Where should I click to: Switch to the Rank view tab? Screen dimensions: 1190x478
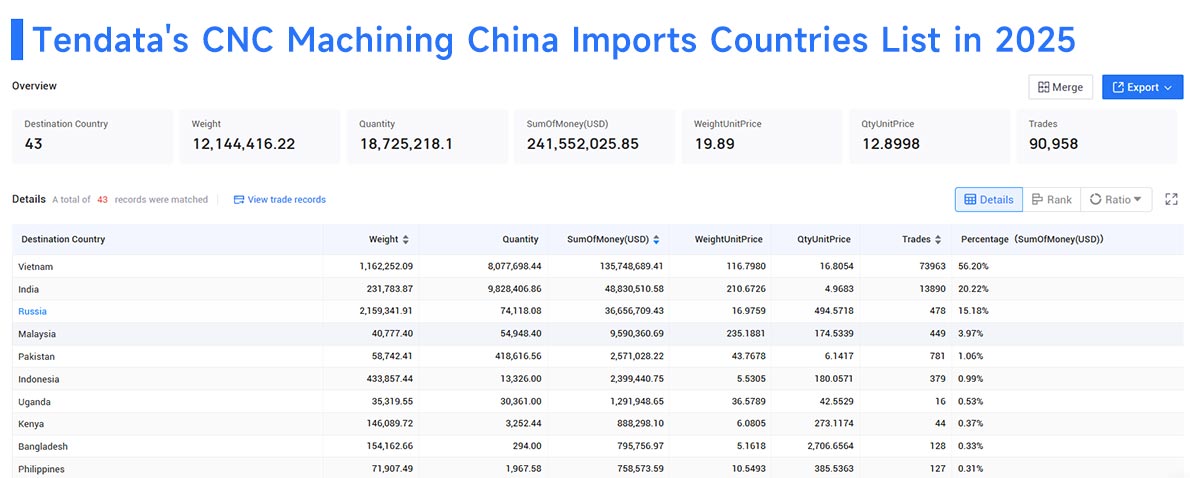pyautogui.click(x=1051, y=200)
